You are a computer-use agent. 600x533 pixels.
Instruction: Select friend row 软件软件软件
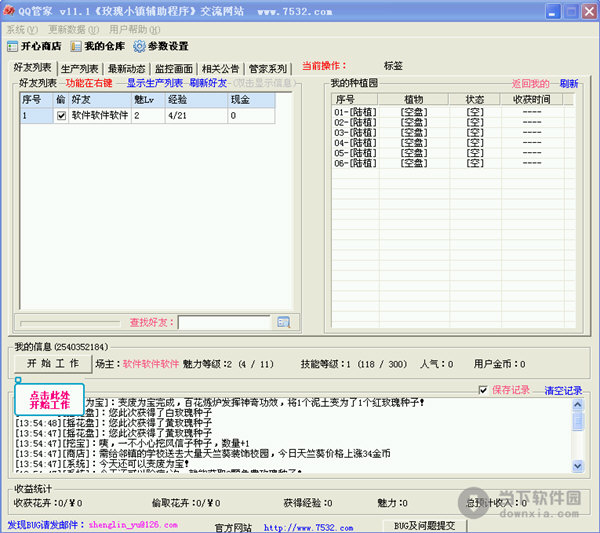[147, 116]
